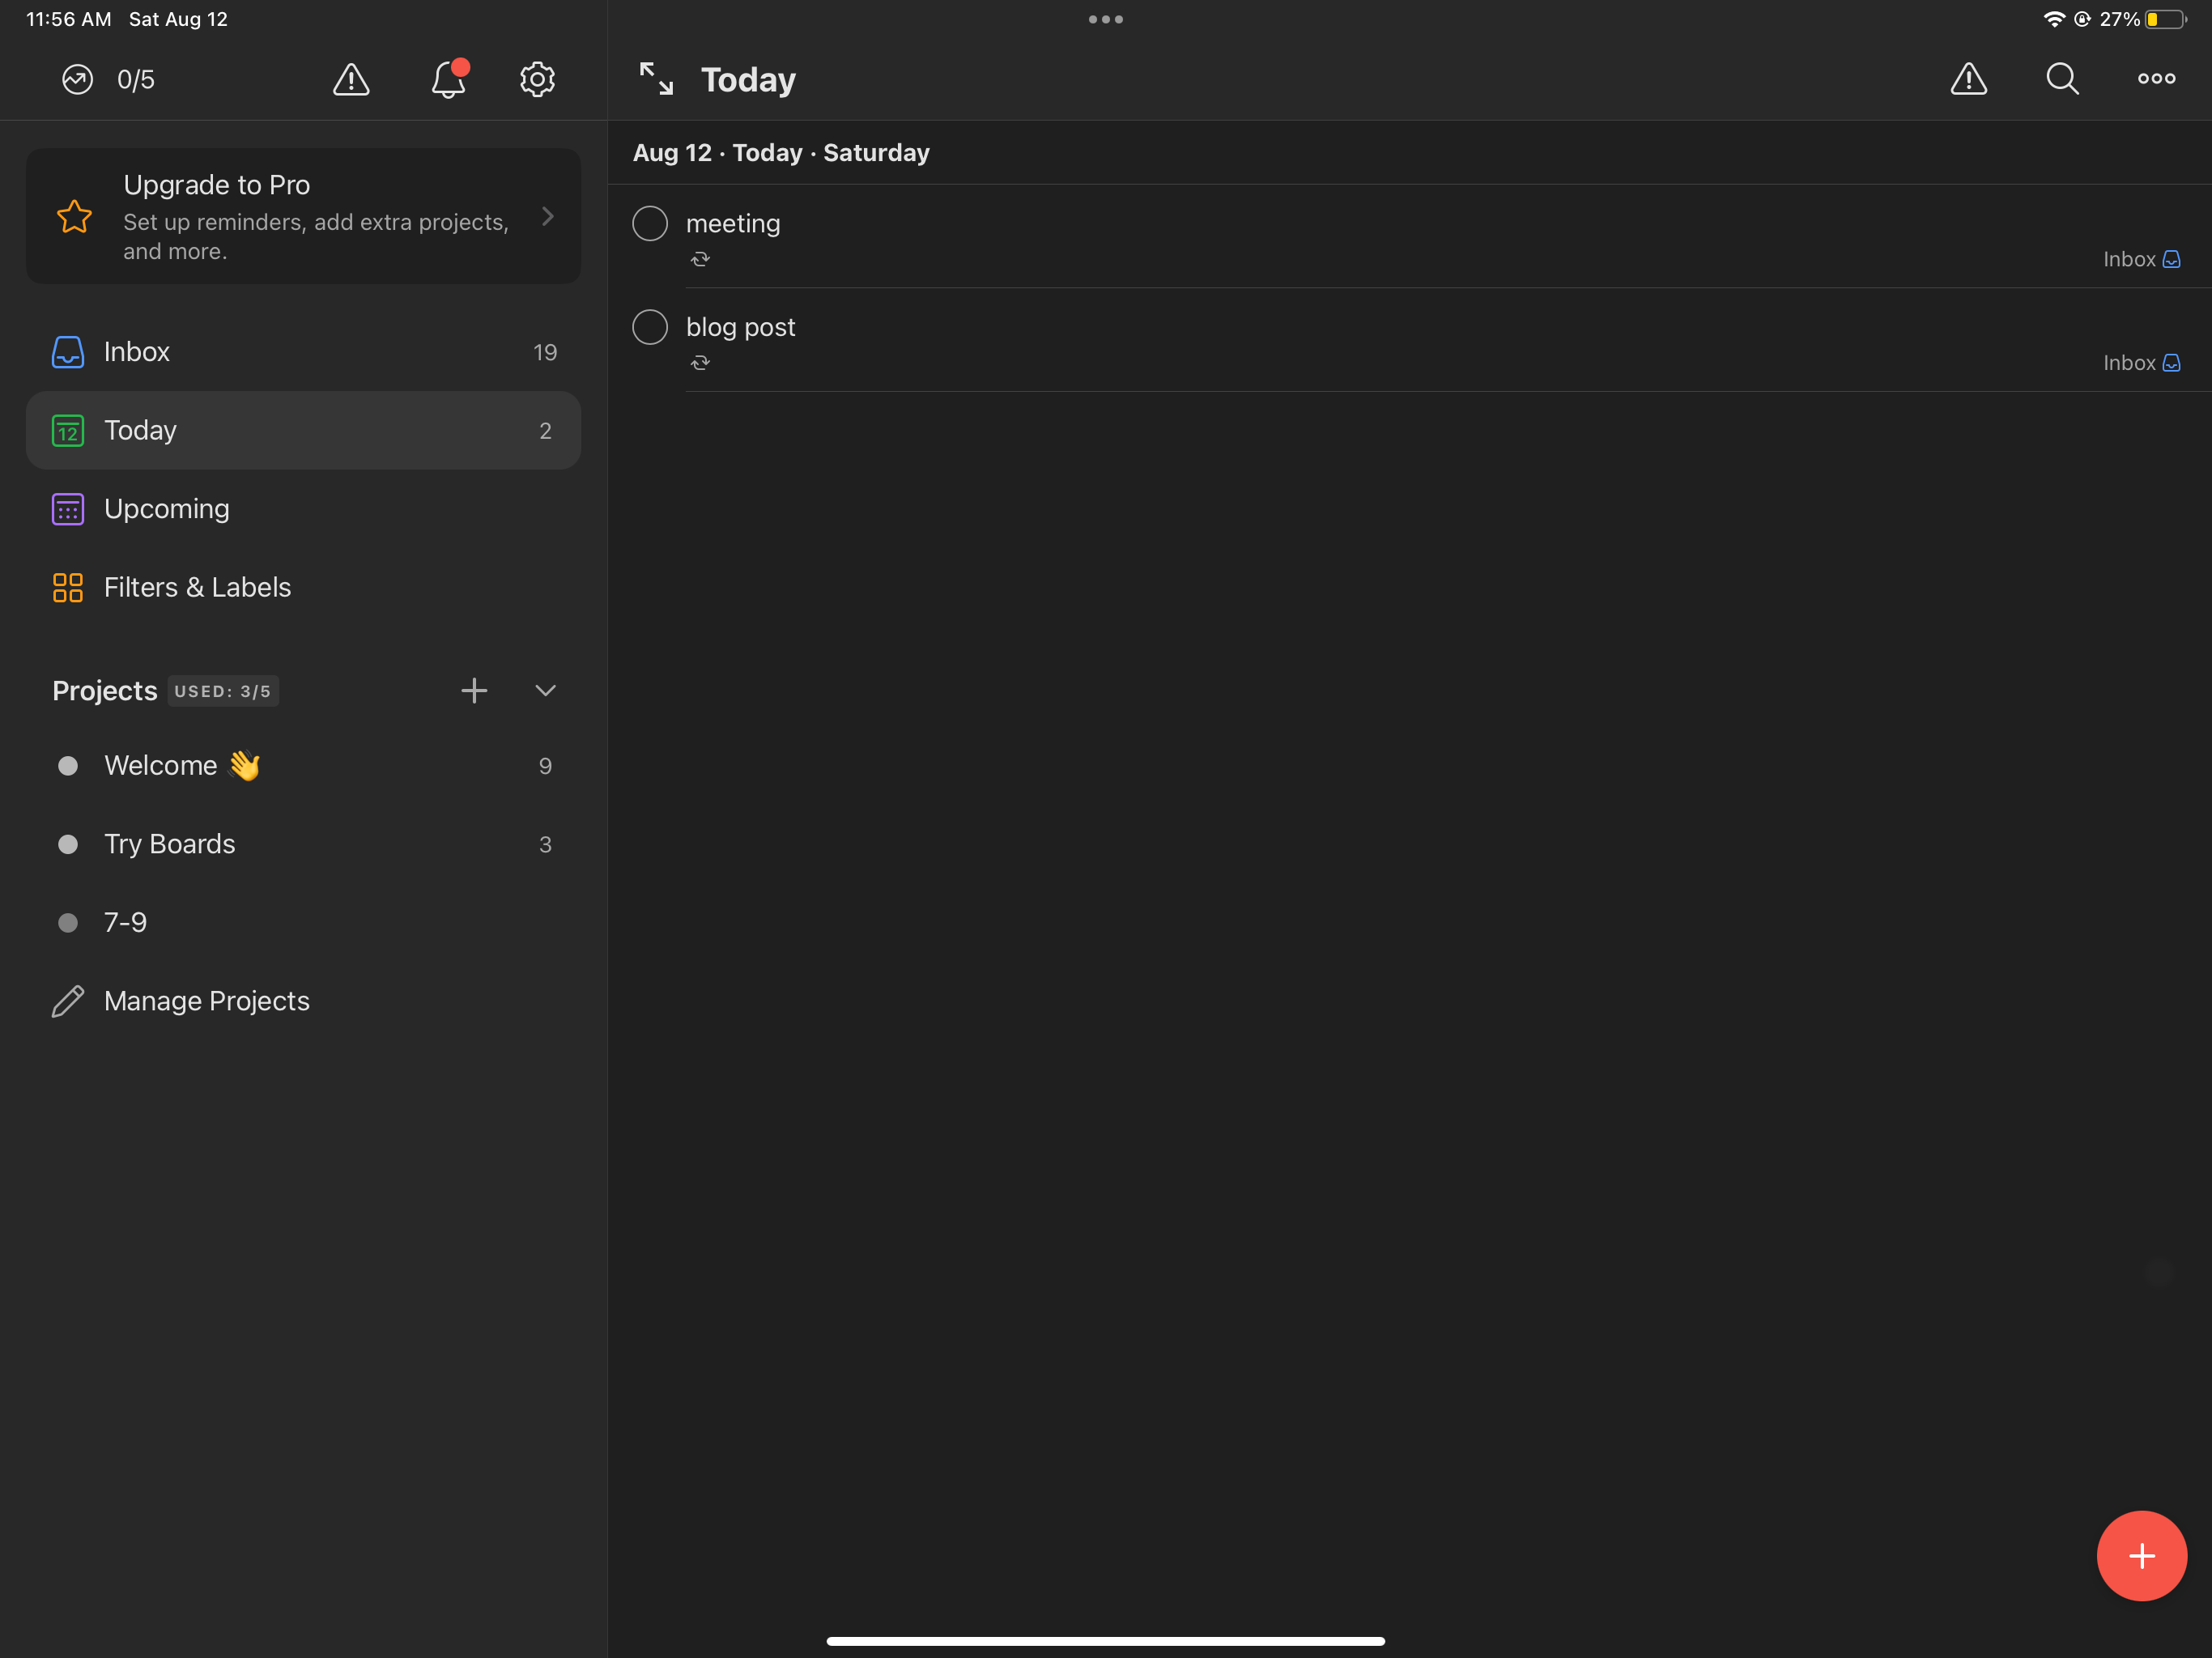The width and height of the screenshot is (2212, 1658).
Task: Click the Used 3/5 projects badge
Action: coord(222,690)
